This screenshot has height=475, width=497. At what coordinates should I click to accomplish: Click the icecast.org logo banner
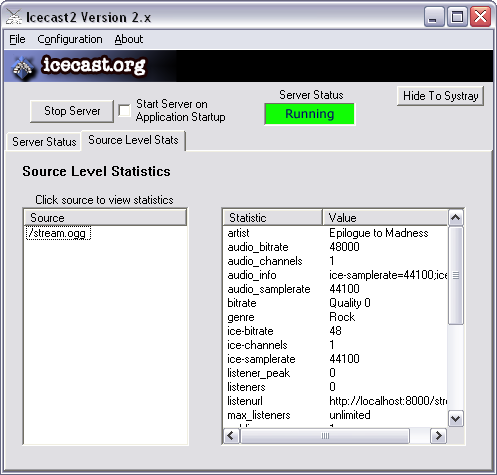click(x=249, y=66)
